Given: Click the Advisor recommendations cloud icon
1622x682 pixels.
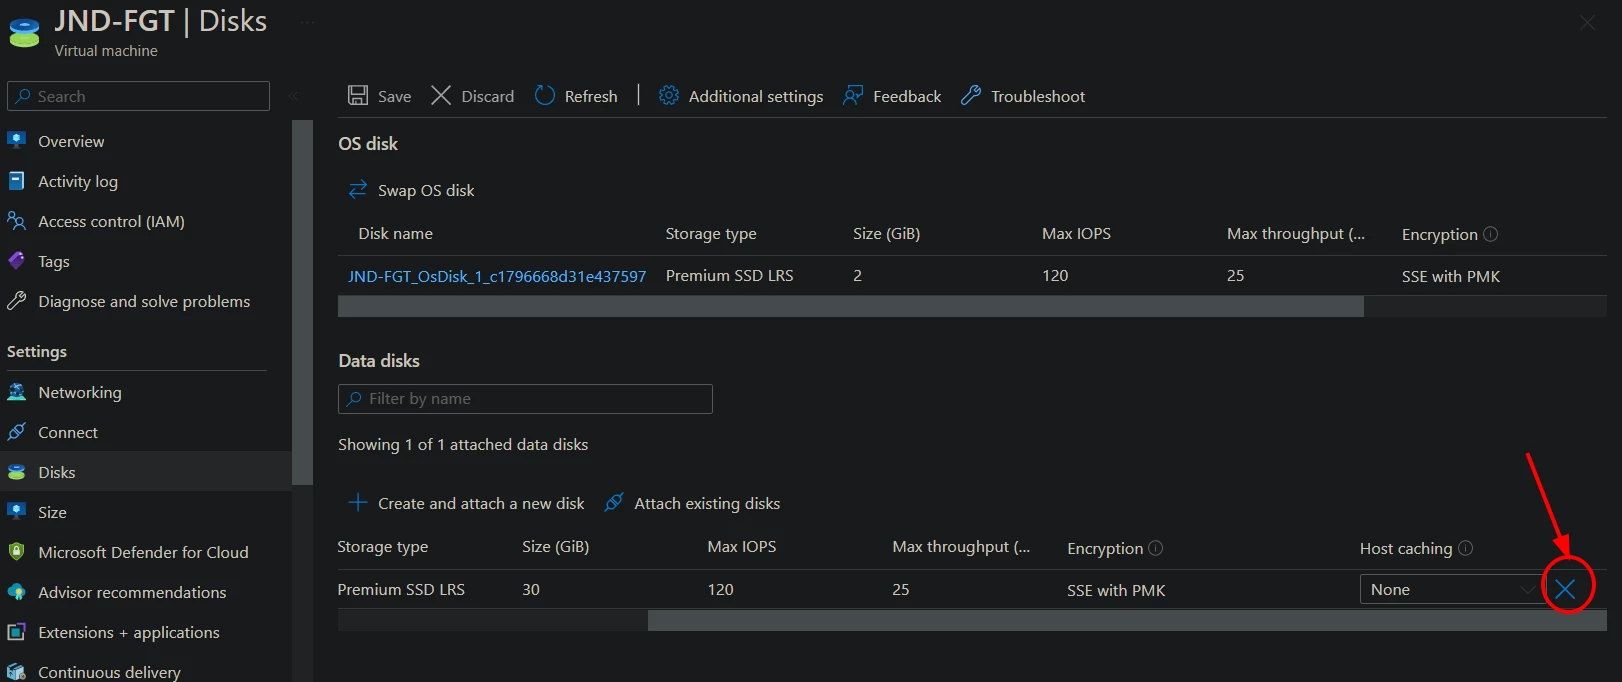Looking at the screenshot, I should [x=17, y=591].
